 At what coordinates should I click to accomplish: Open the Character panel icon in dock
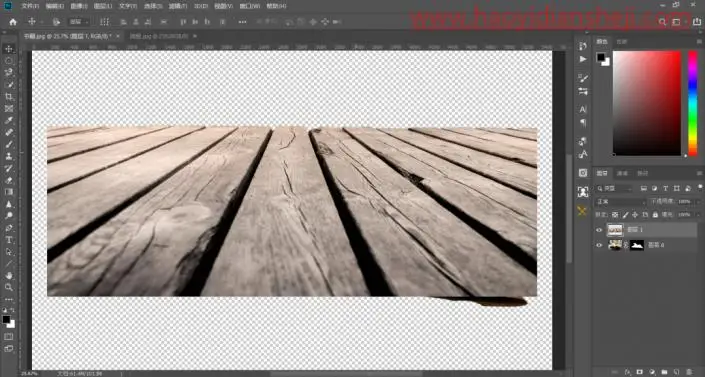[x=583, y=109]
